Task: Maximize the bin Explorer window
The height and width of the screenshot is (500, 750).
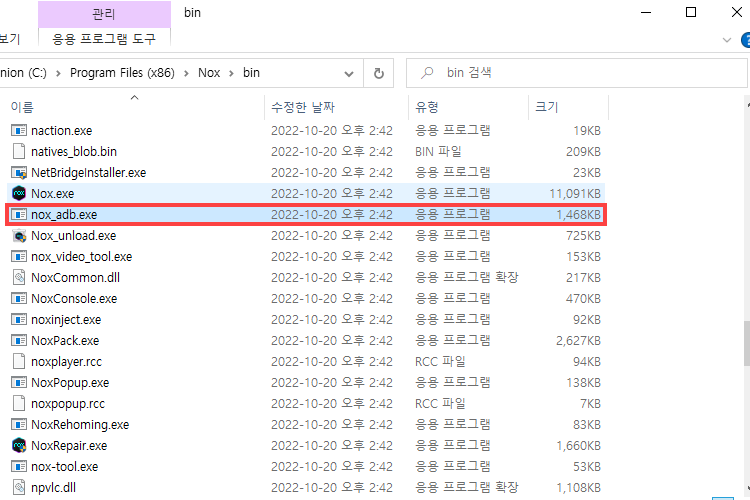Action: pos(691,12)
